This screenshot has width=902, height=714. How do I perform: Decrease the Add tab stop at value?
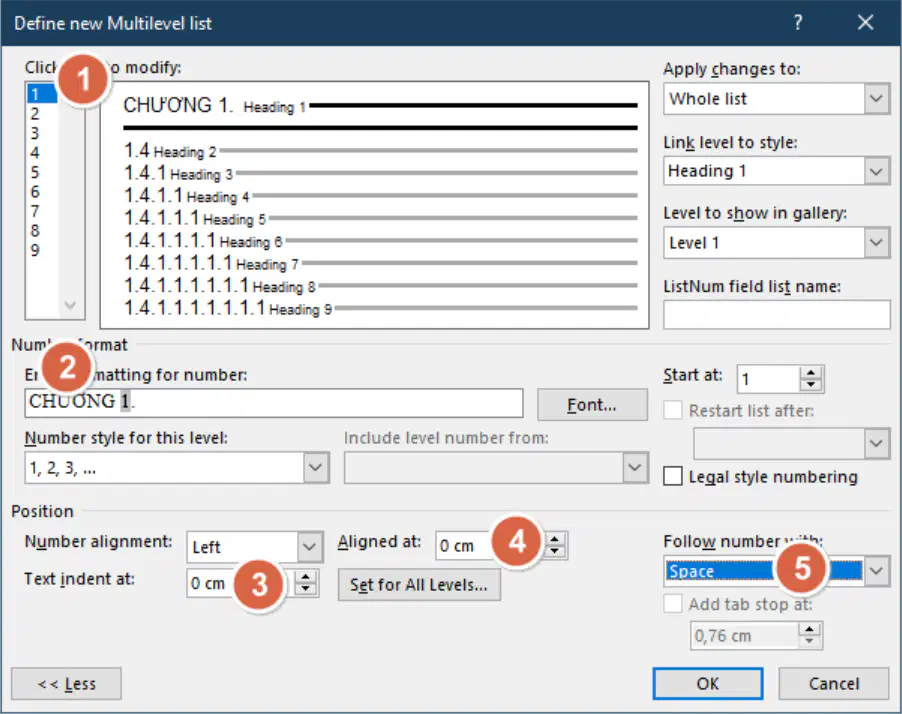click(x=810, y=642)
